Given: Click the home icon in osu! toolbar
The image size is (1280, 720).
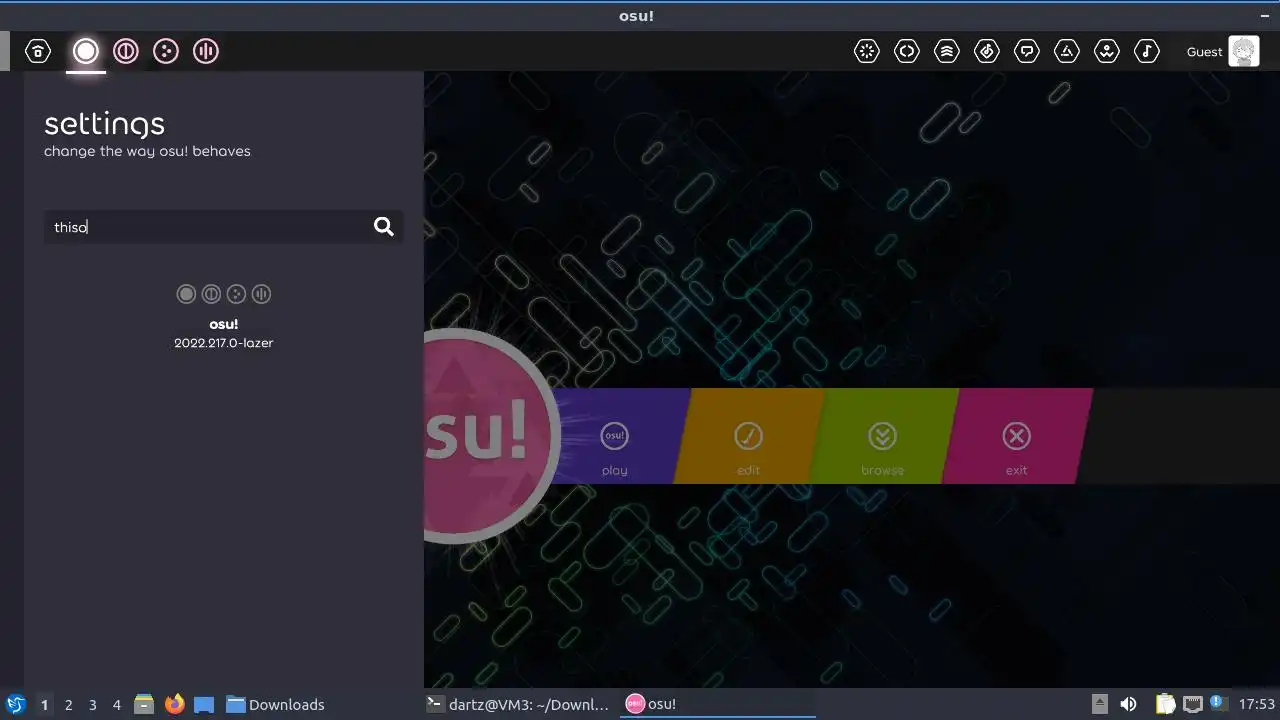Looking at the screenshot, I should coord(38,51).
